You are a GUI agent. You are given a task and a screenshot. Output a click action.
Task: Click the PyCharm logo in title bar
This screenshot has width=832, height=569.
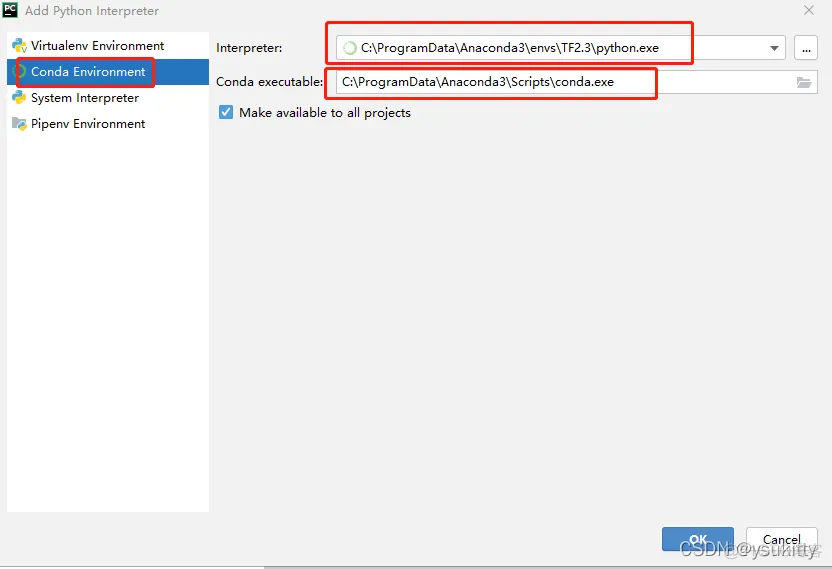point(11,11)
